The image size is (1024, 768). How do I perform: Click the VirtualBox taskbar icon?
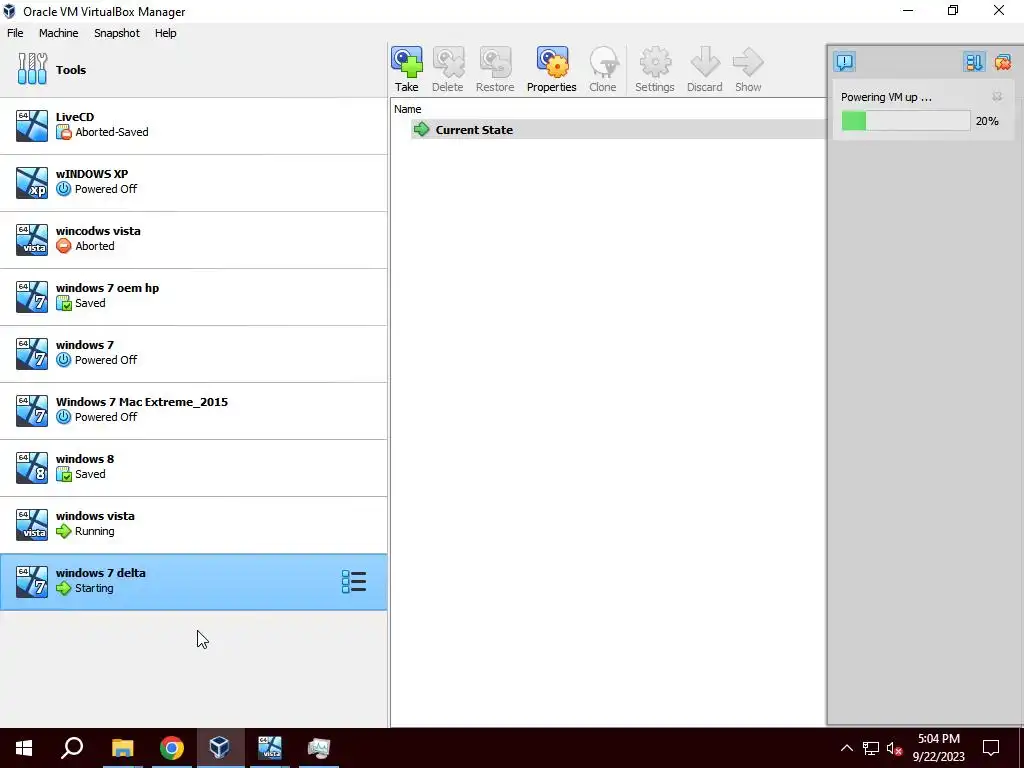click(219, 748)
